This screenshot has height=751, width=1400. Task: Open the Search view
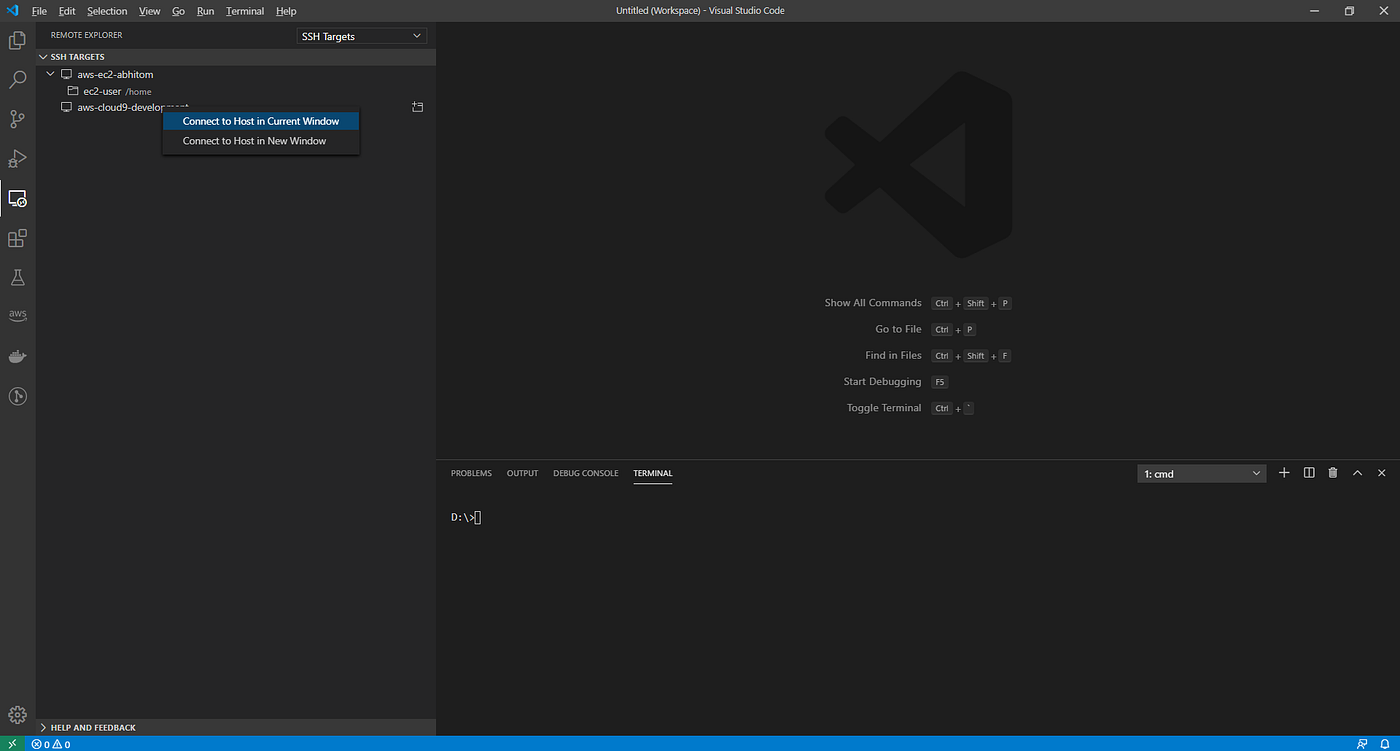(x=17, y=79)
